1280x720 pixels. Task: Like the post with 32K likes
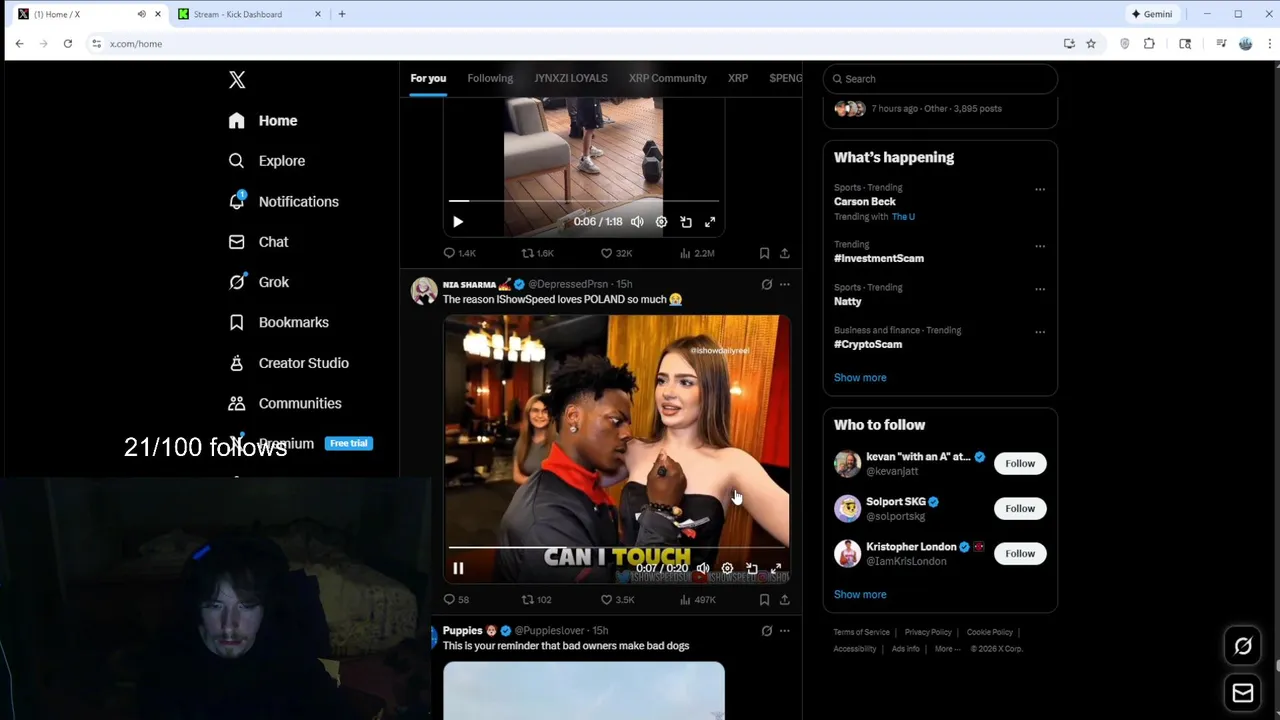pyautogui.click(x=615, y=253)
